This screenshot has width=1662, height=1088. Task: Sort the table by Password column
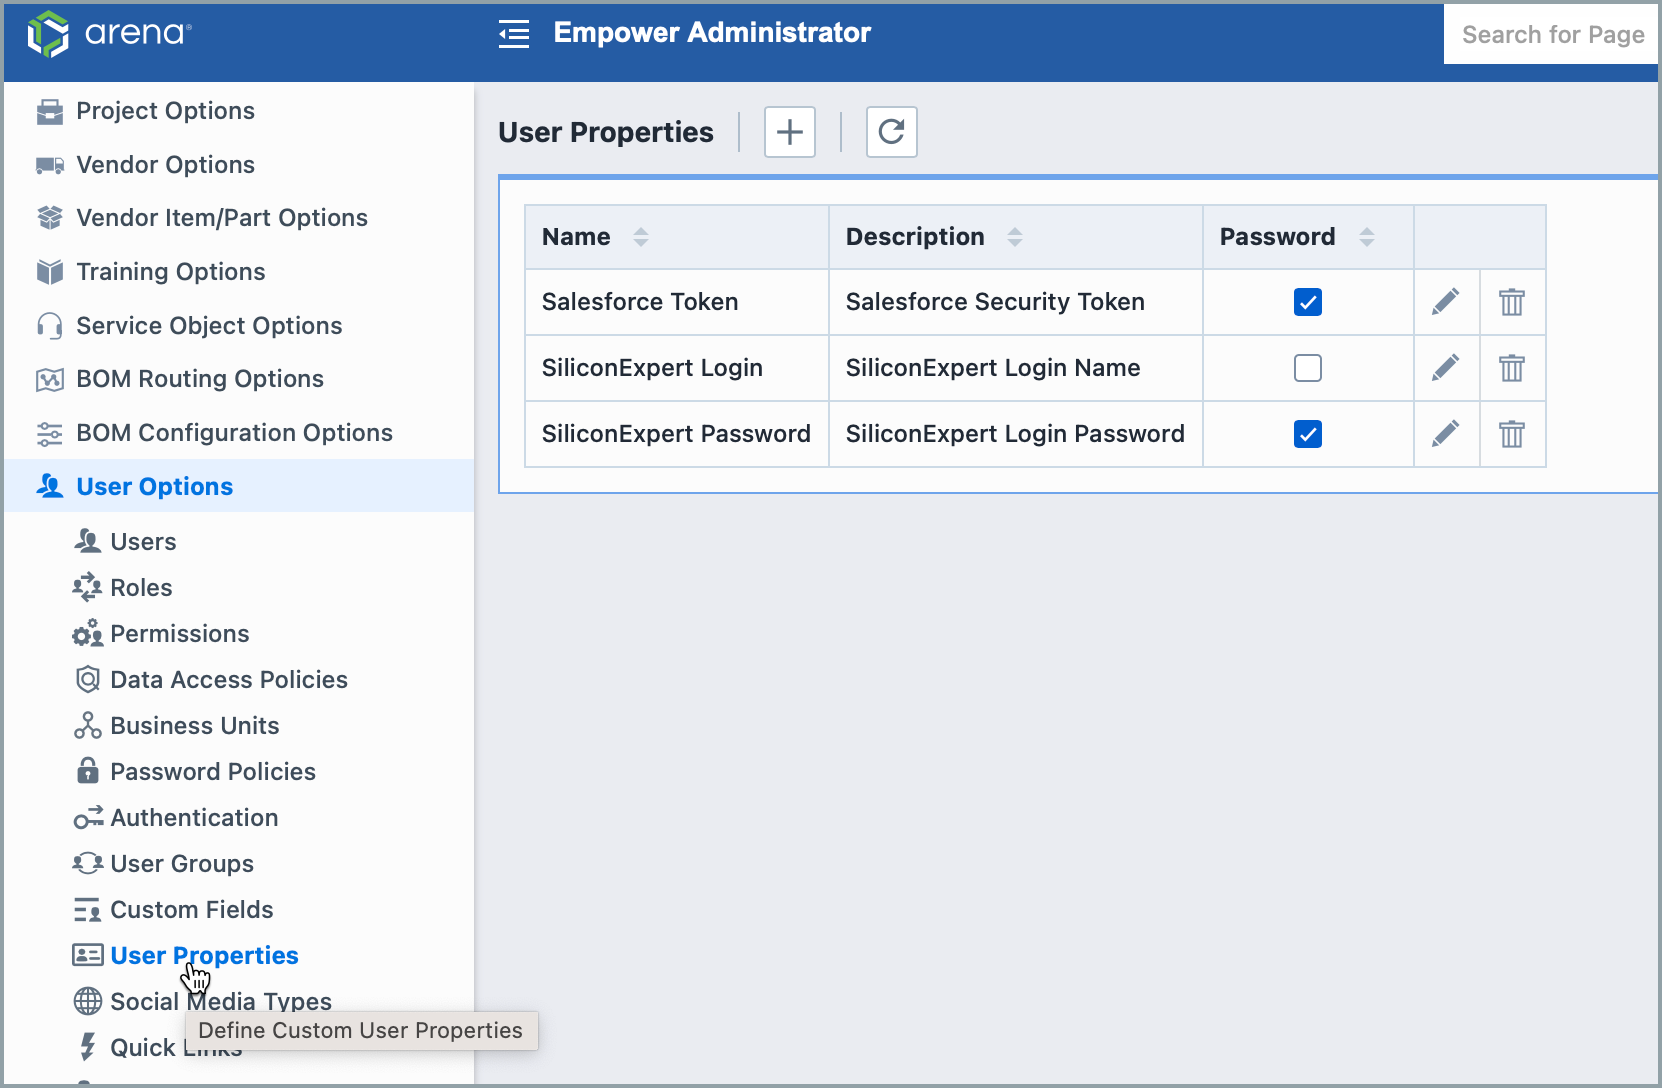coord(1368,237)
